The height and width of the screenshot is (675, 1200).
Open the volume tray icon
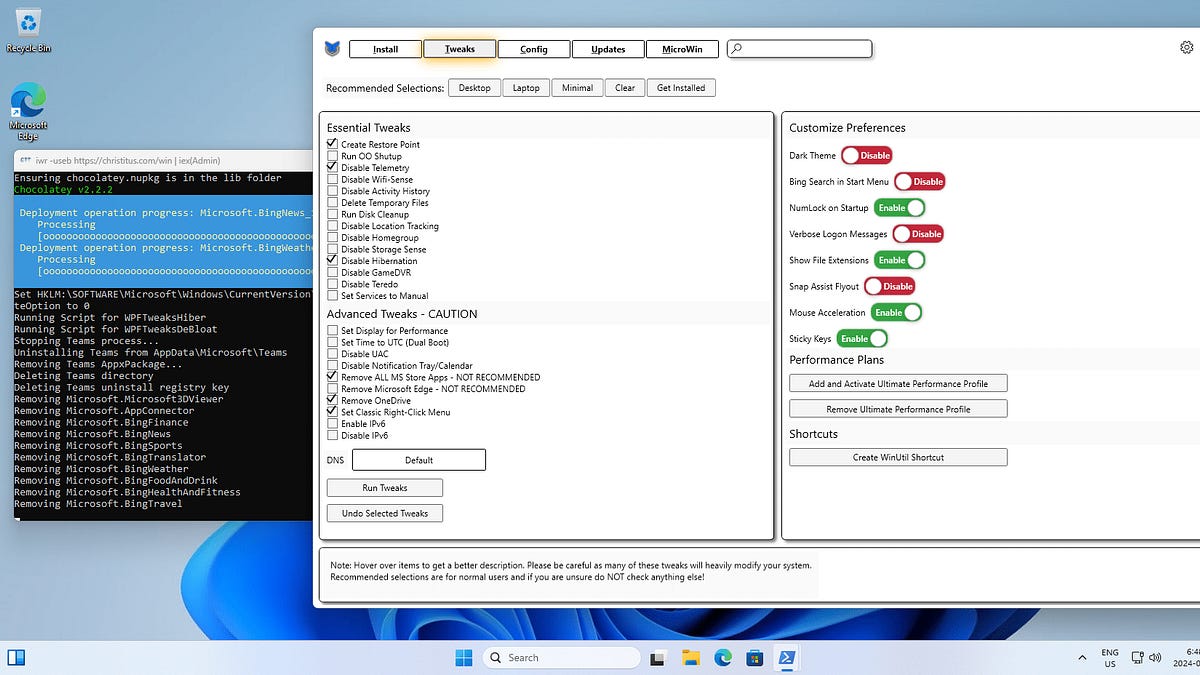click(1156, 658)
